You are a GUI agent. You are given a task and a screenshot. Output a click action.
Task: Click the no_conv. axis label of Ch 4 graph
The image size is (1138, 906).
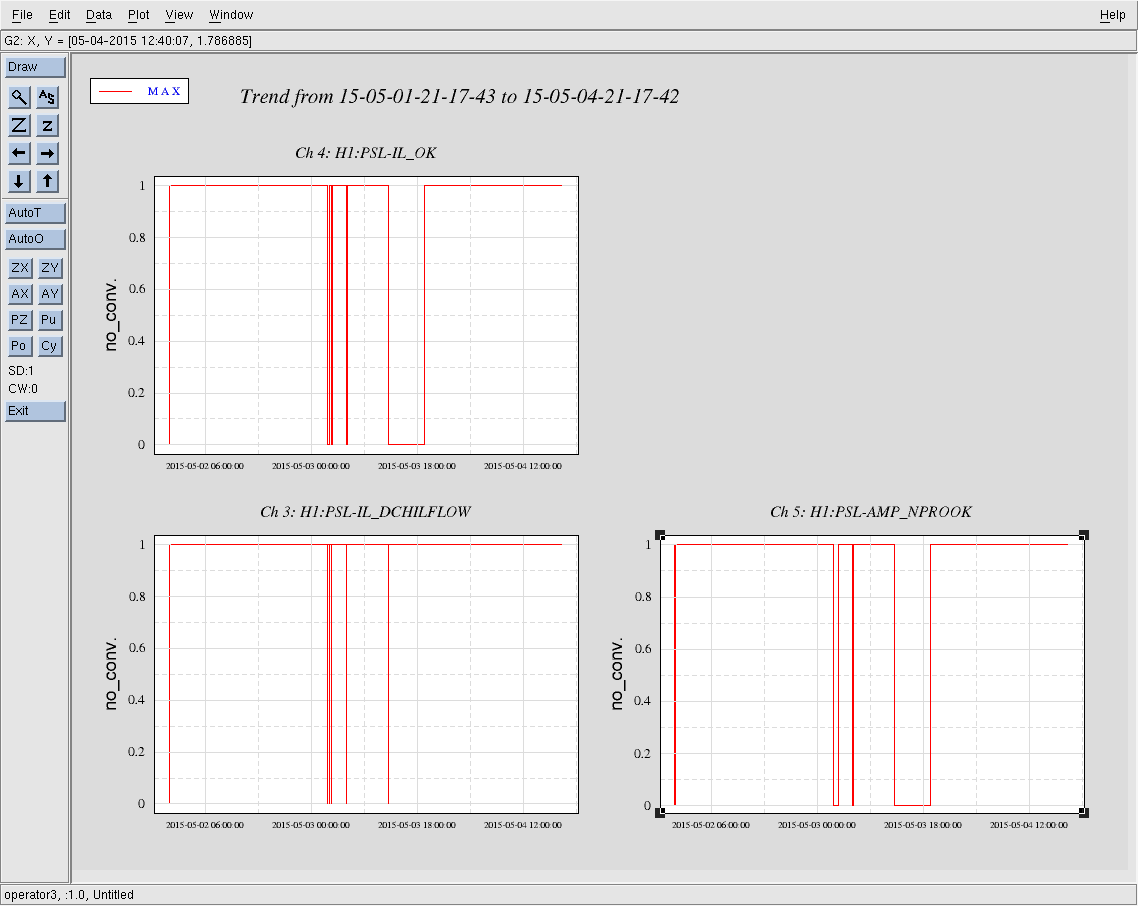pyautogui.click(x=110, y=315)
